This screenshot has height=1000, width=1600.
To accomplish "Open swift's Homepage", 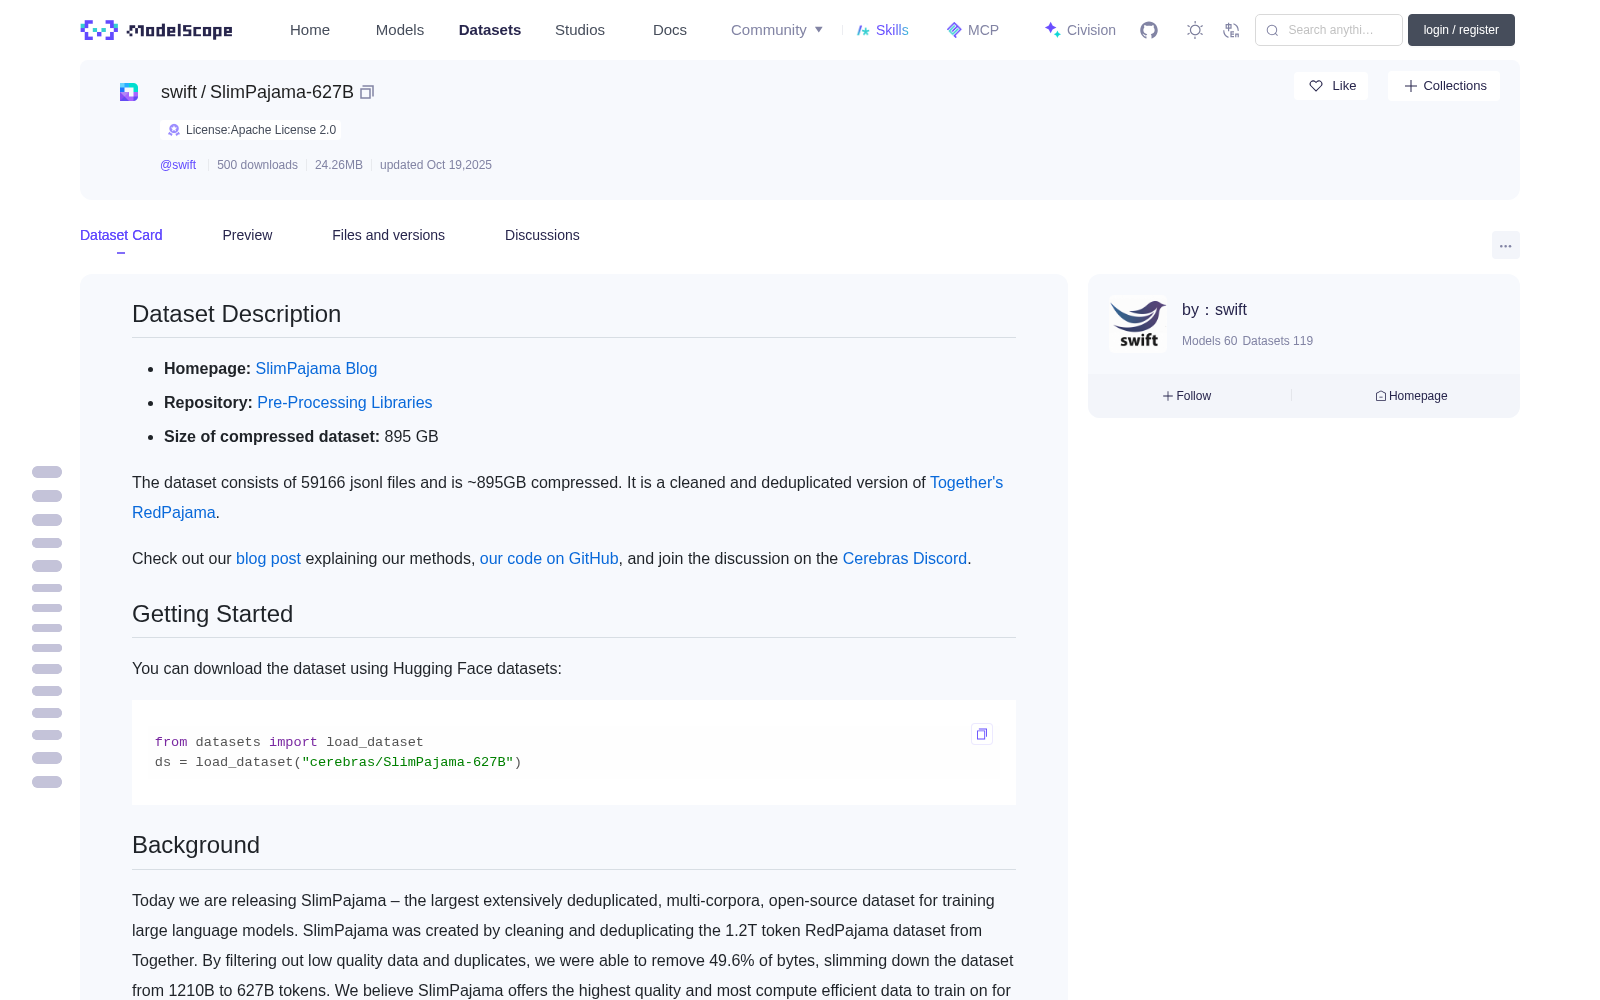I will [1411, 396].
